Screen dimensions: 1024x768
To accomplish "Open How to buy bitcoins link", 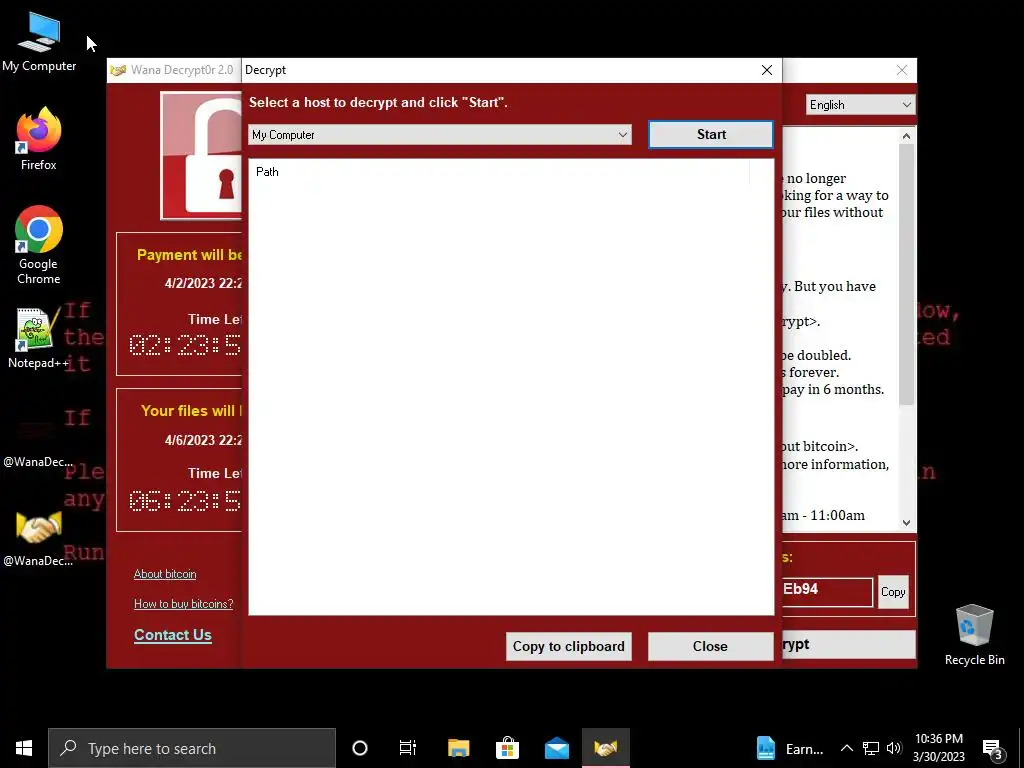I will pyautogui.click(x=184, y=604).
